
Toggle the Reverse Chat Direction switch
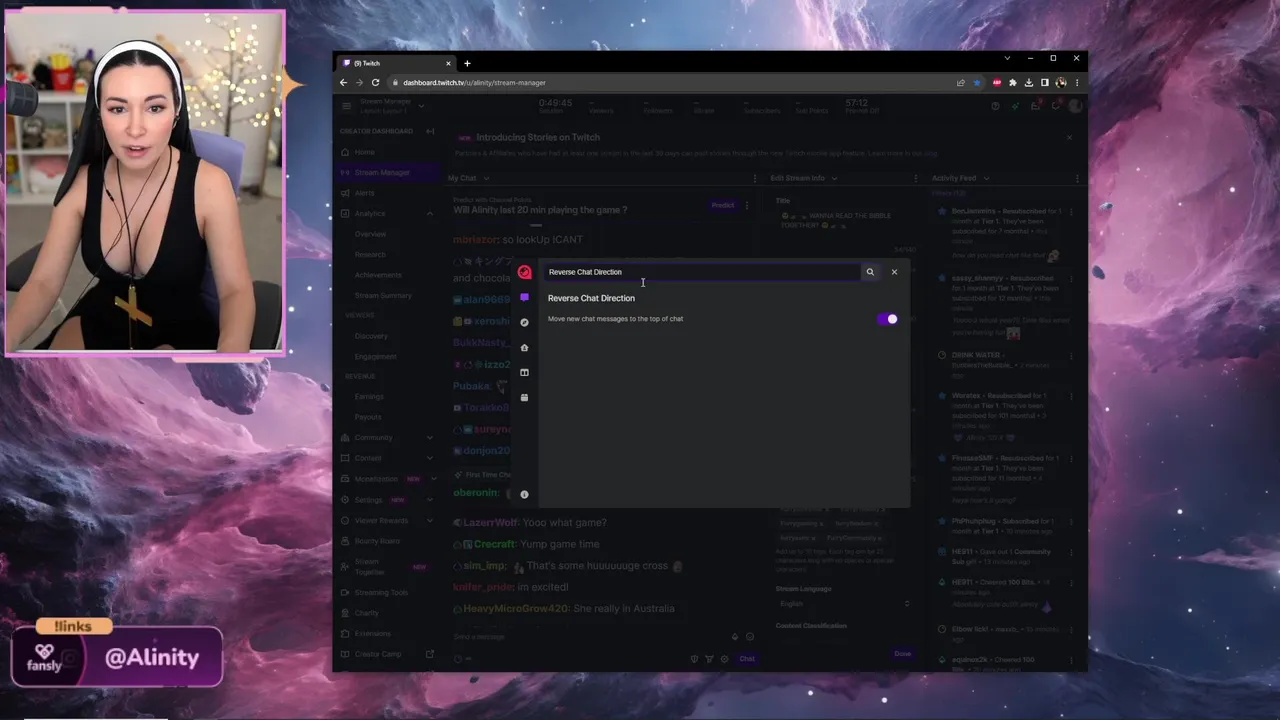click(x=888, y=319)
